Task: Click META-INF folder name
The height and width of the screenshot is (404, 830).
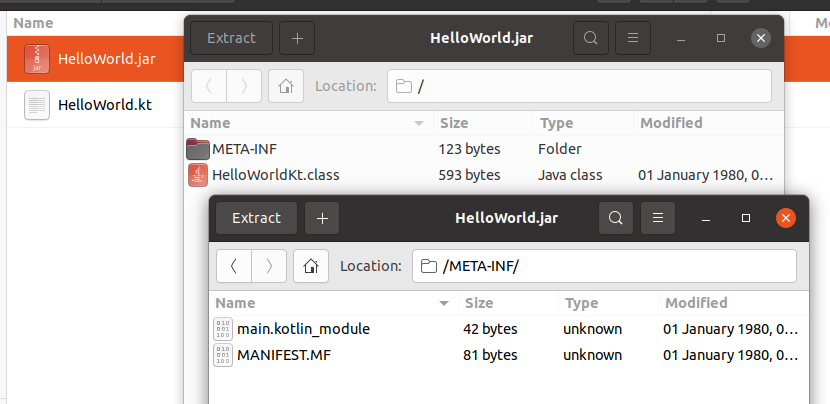Action: coord(244,149)
